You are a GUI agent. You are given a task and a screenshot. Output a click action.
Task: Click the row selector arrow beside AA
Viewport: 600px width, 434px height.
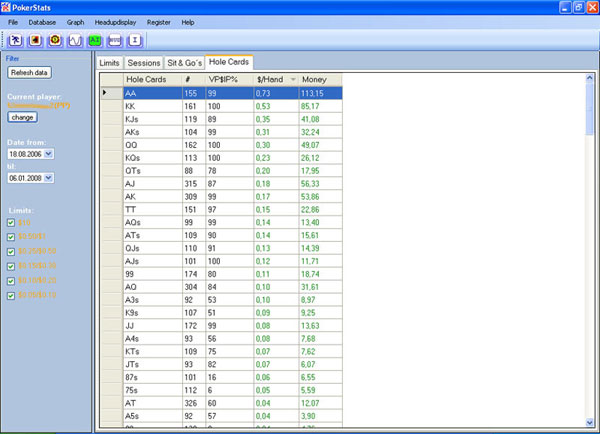tap(104, 93)
